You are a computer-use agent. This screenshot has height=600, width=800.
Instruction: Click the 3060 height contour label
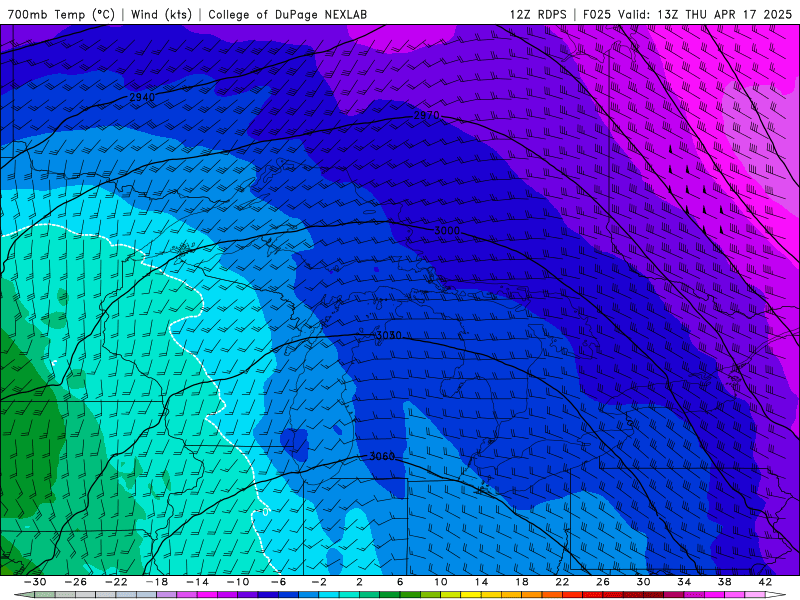pyautogui.click(x=382, y=456)
